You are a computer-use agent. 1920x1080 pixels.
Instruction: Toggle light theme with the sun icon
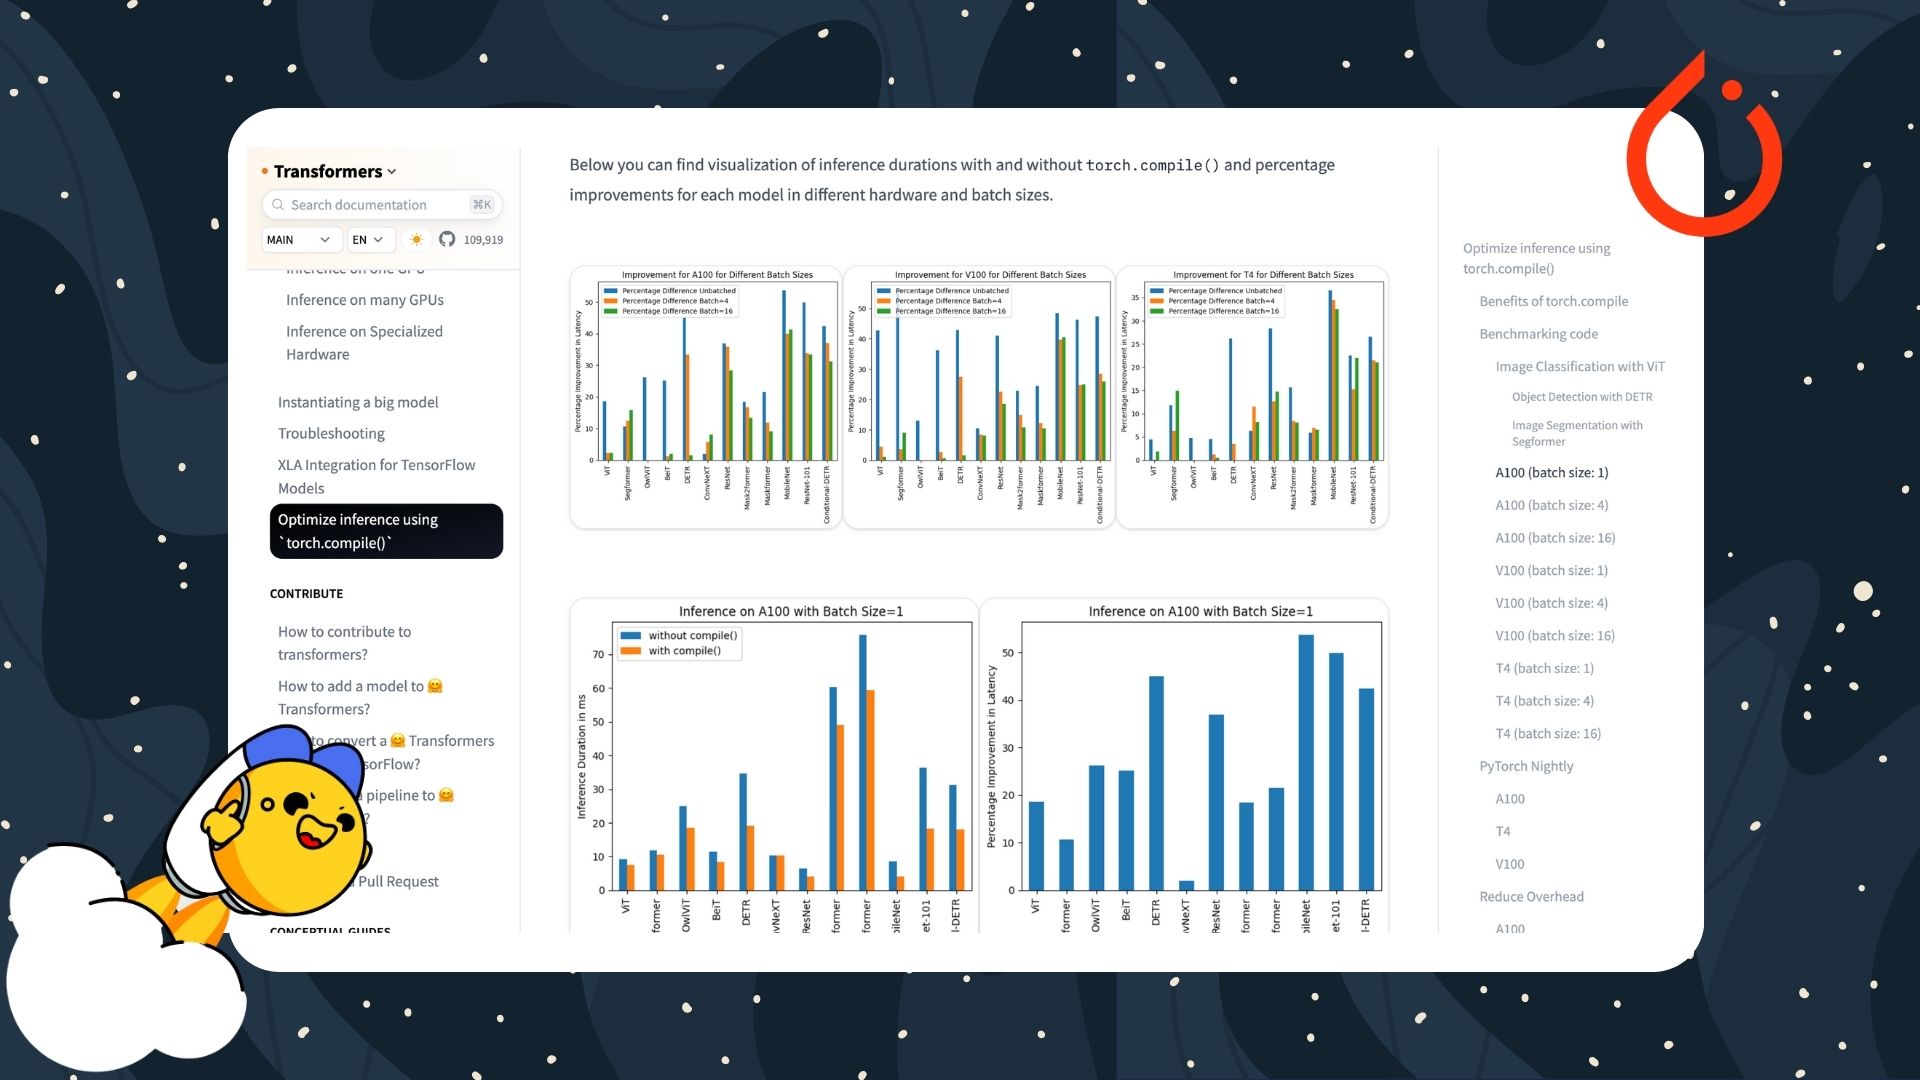(417, 240)
